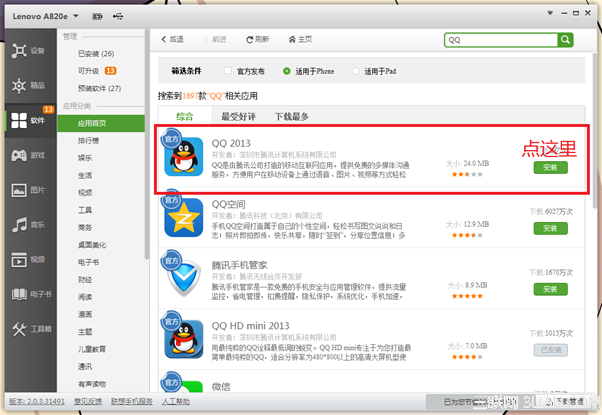Click the search results scrollbar
Screen dimensions: 602x415
[595, 131]
